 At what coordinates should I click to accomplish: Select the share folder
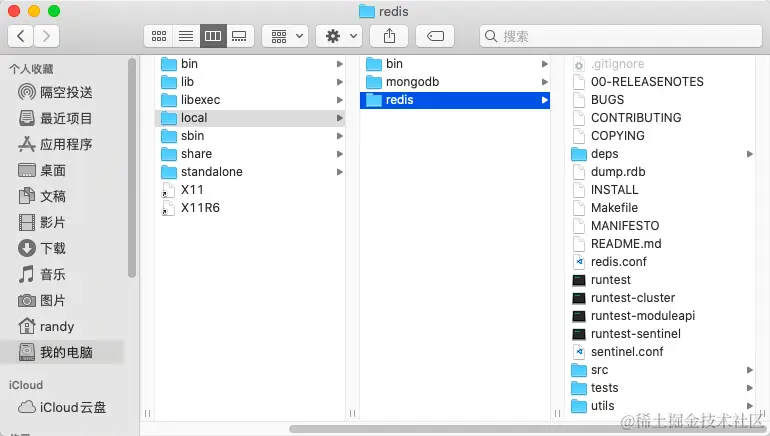249,154
